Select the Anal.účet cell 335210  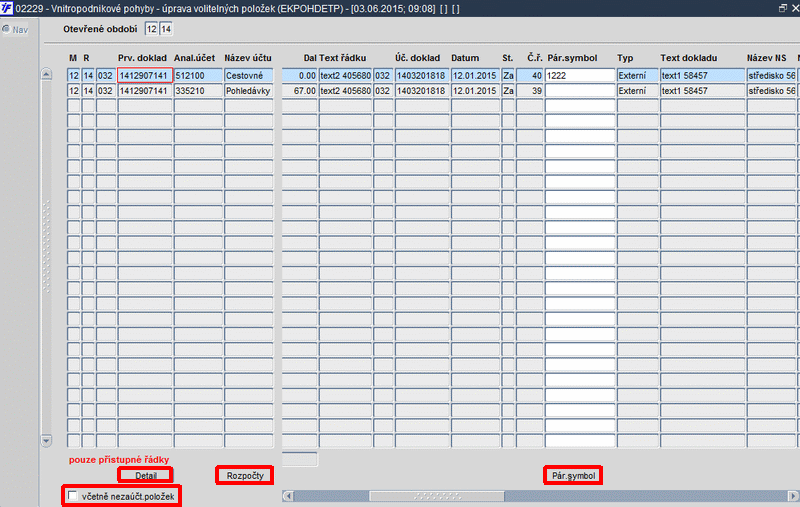pyautogui.click(x=198, y=91)
